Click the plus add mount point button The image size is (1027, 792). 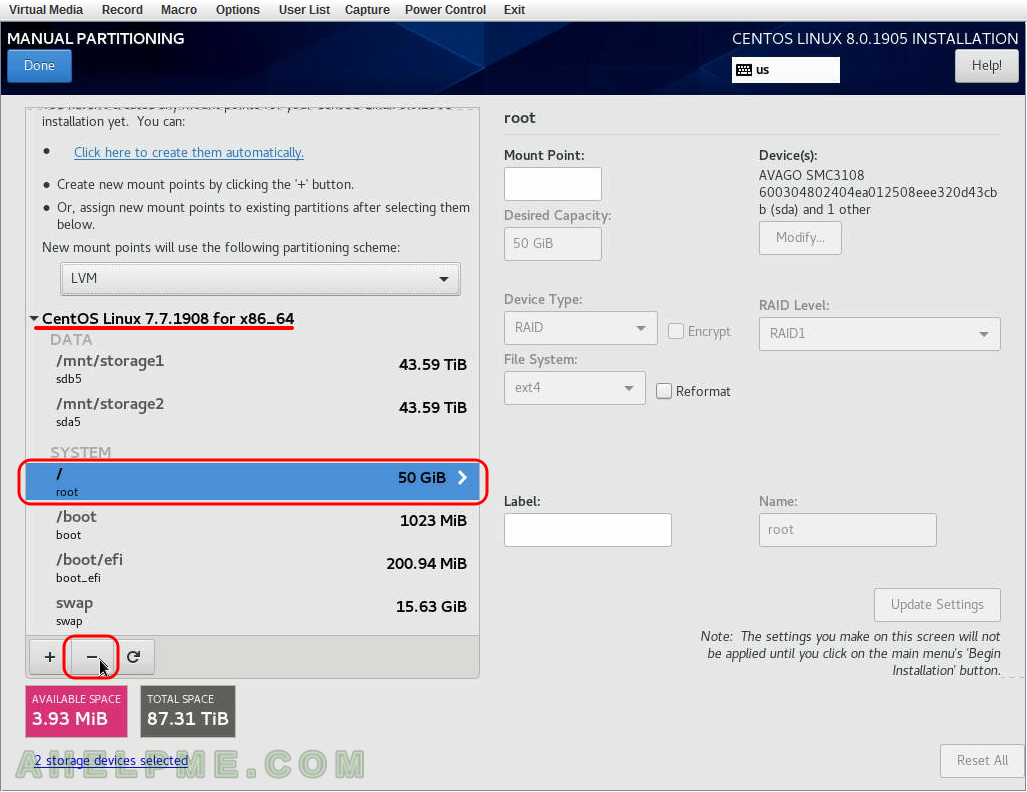coord(50,656)
